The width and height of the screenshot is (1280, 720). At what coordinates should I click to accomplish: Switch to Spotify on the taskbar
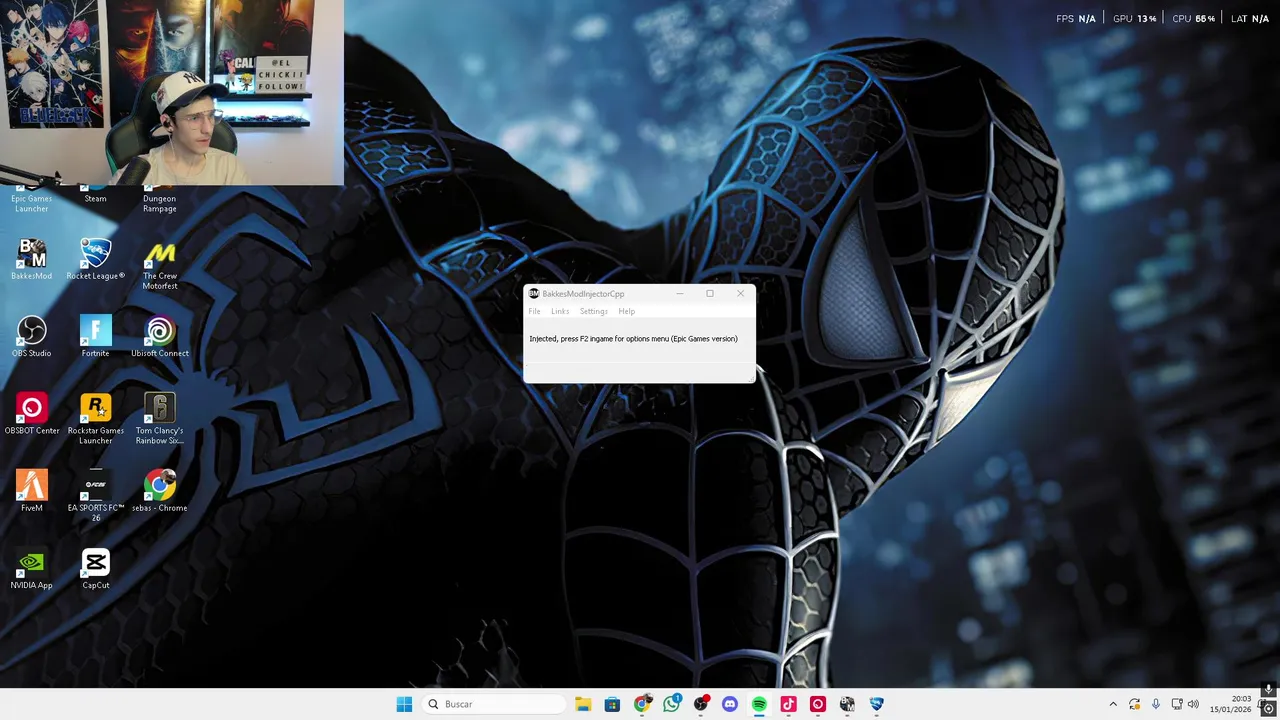(759, 704)
